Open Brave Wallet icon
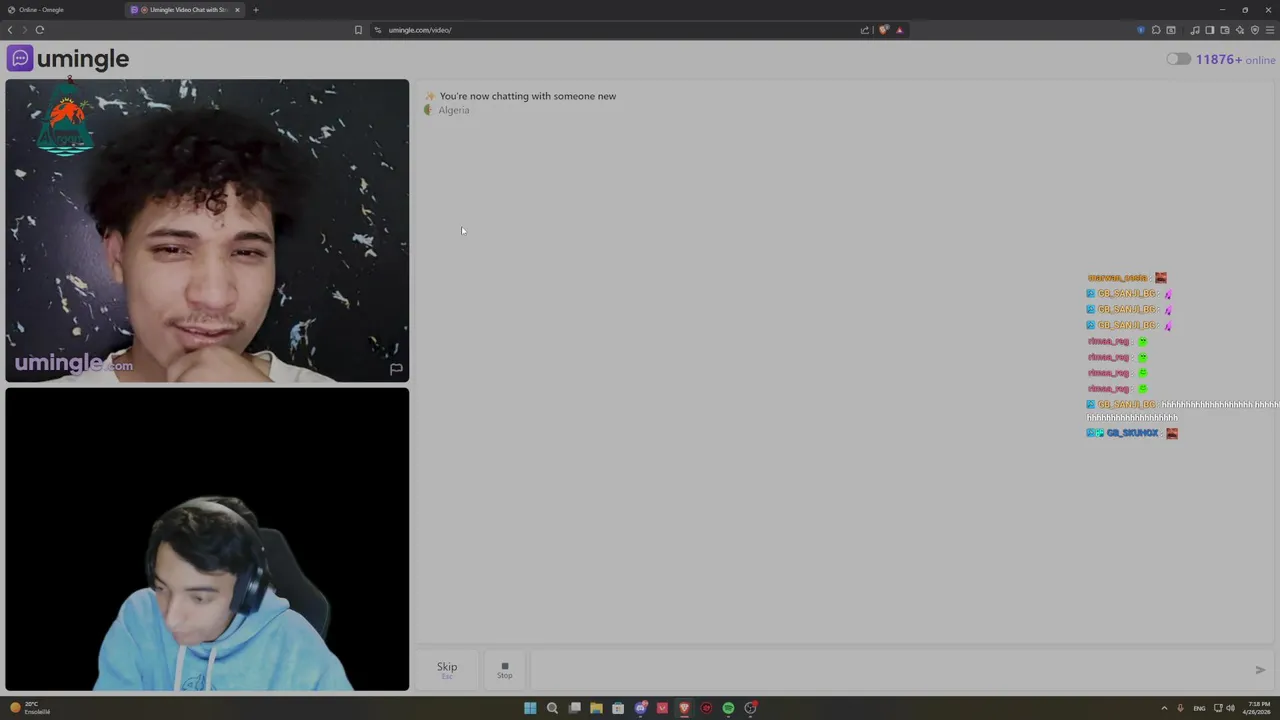The width and height of the screenshot is (1280, 720). [x=1225, y=30]
